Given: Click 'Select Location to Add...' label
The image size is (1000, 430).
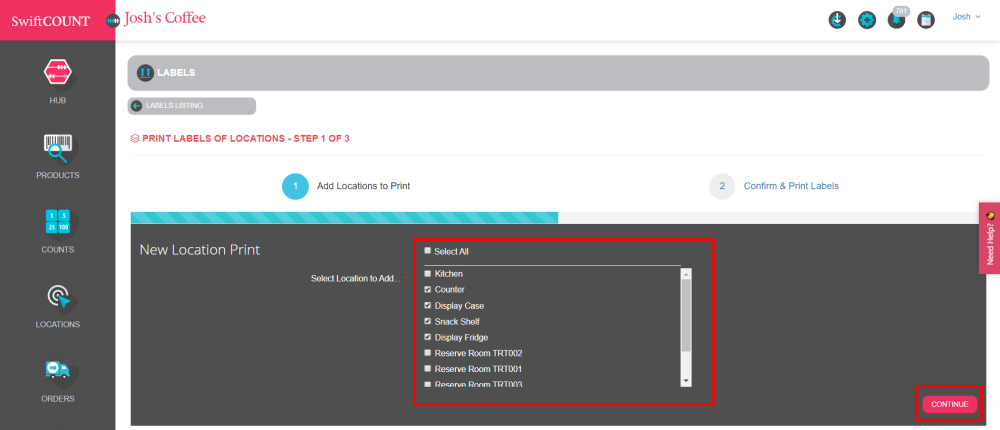Looking at the screenshot, I should [355, 279].
